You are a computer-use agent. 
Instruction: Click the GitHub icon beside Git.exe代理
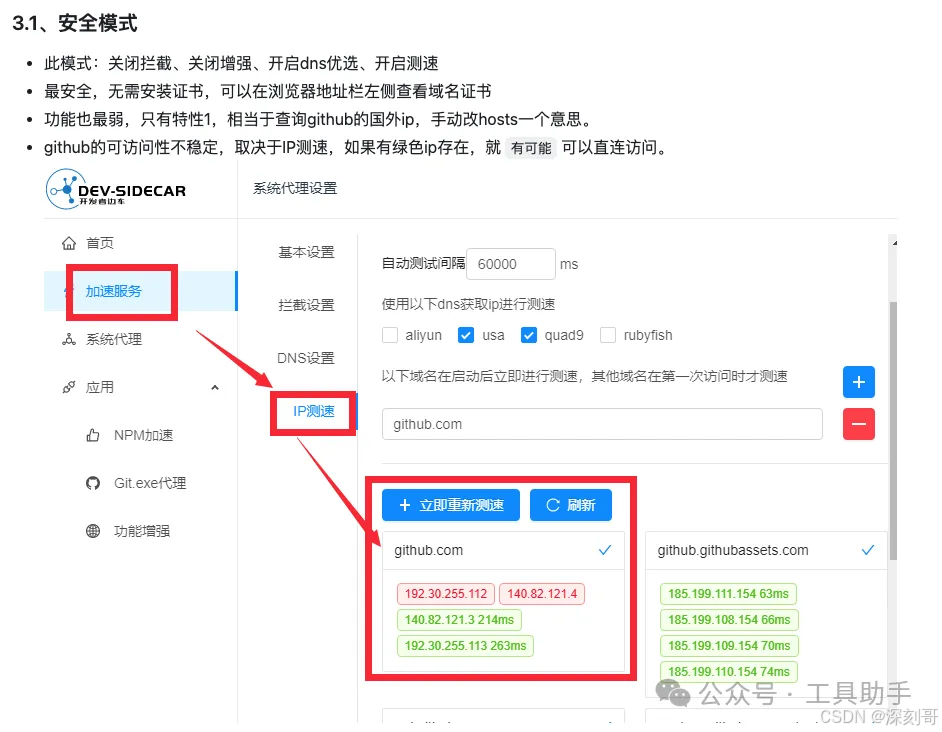pos(93,483)
